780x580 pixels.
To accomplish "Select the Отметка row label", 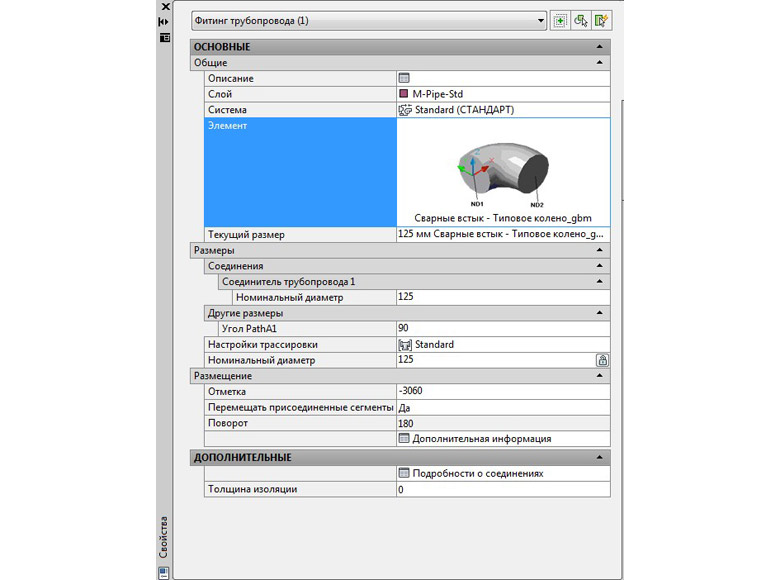I will pyautogui.click(x=300, y=391).
